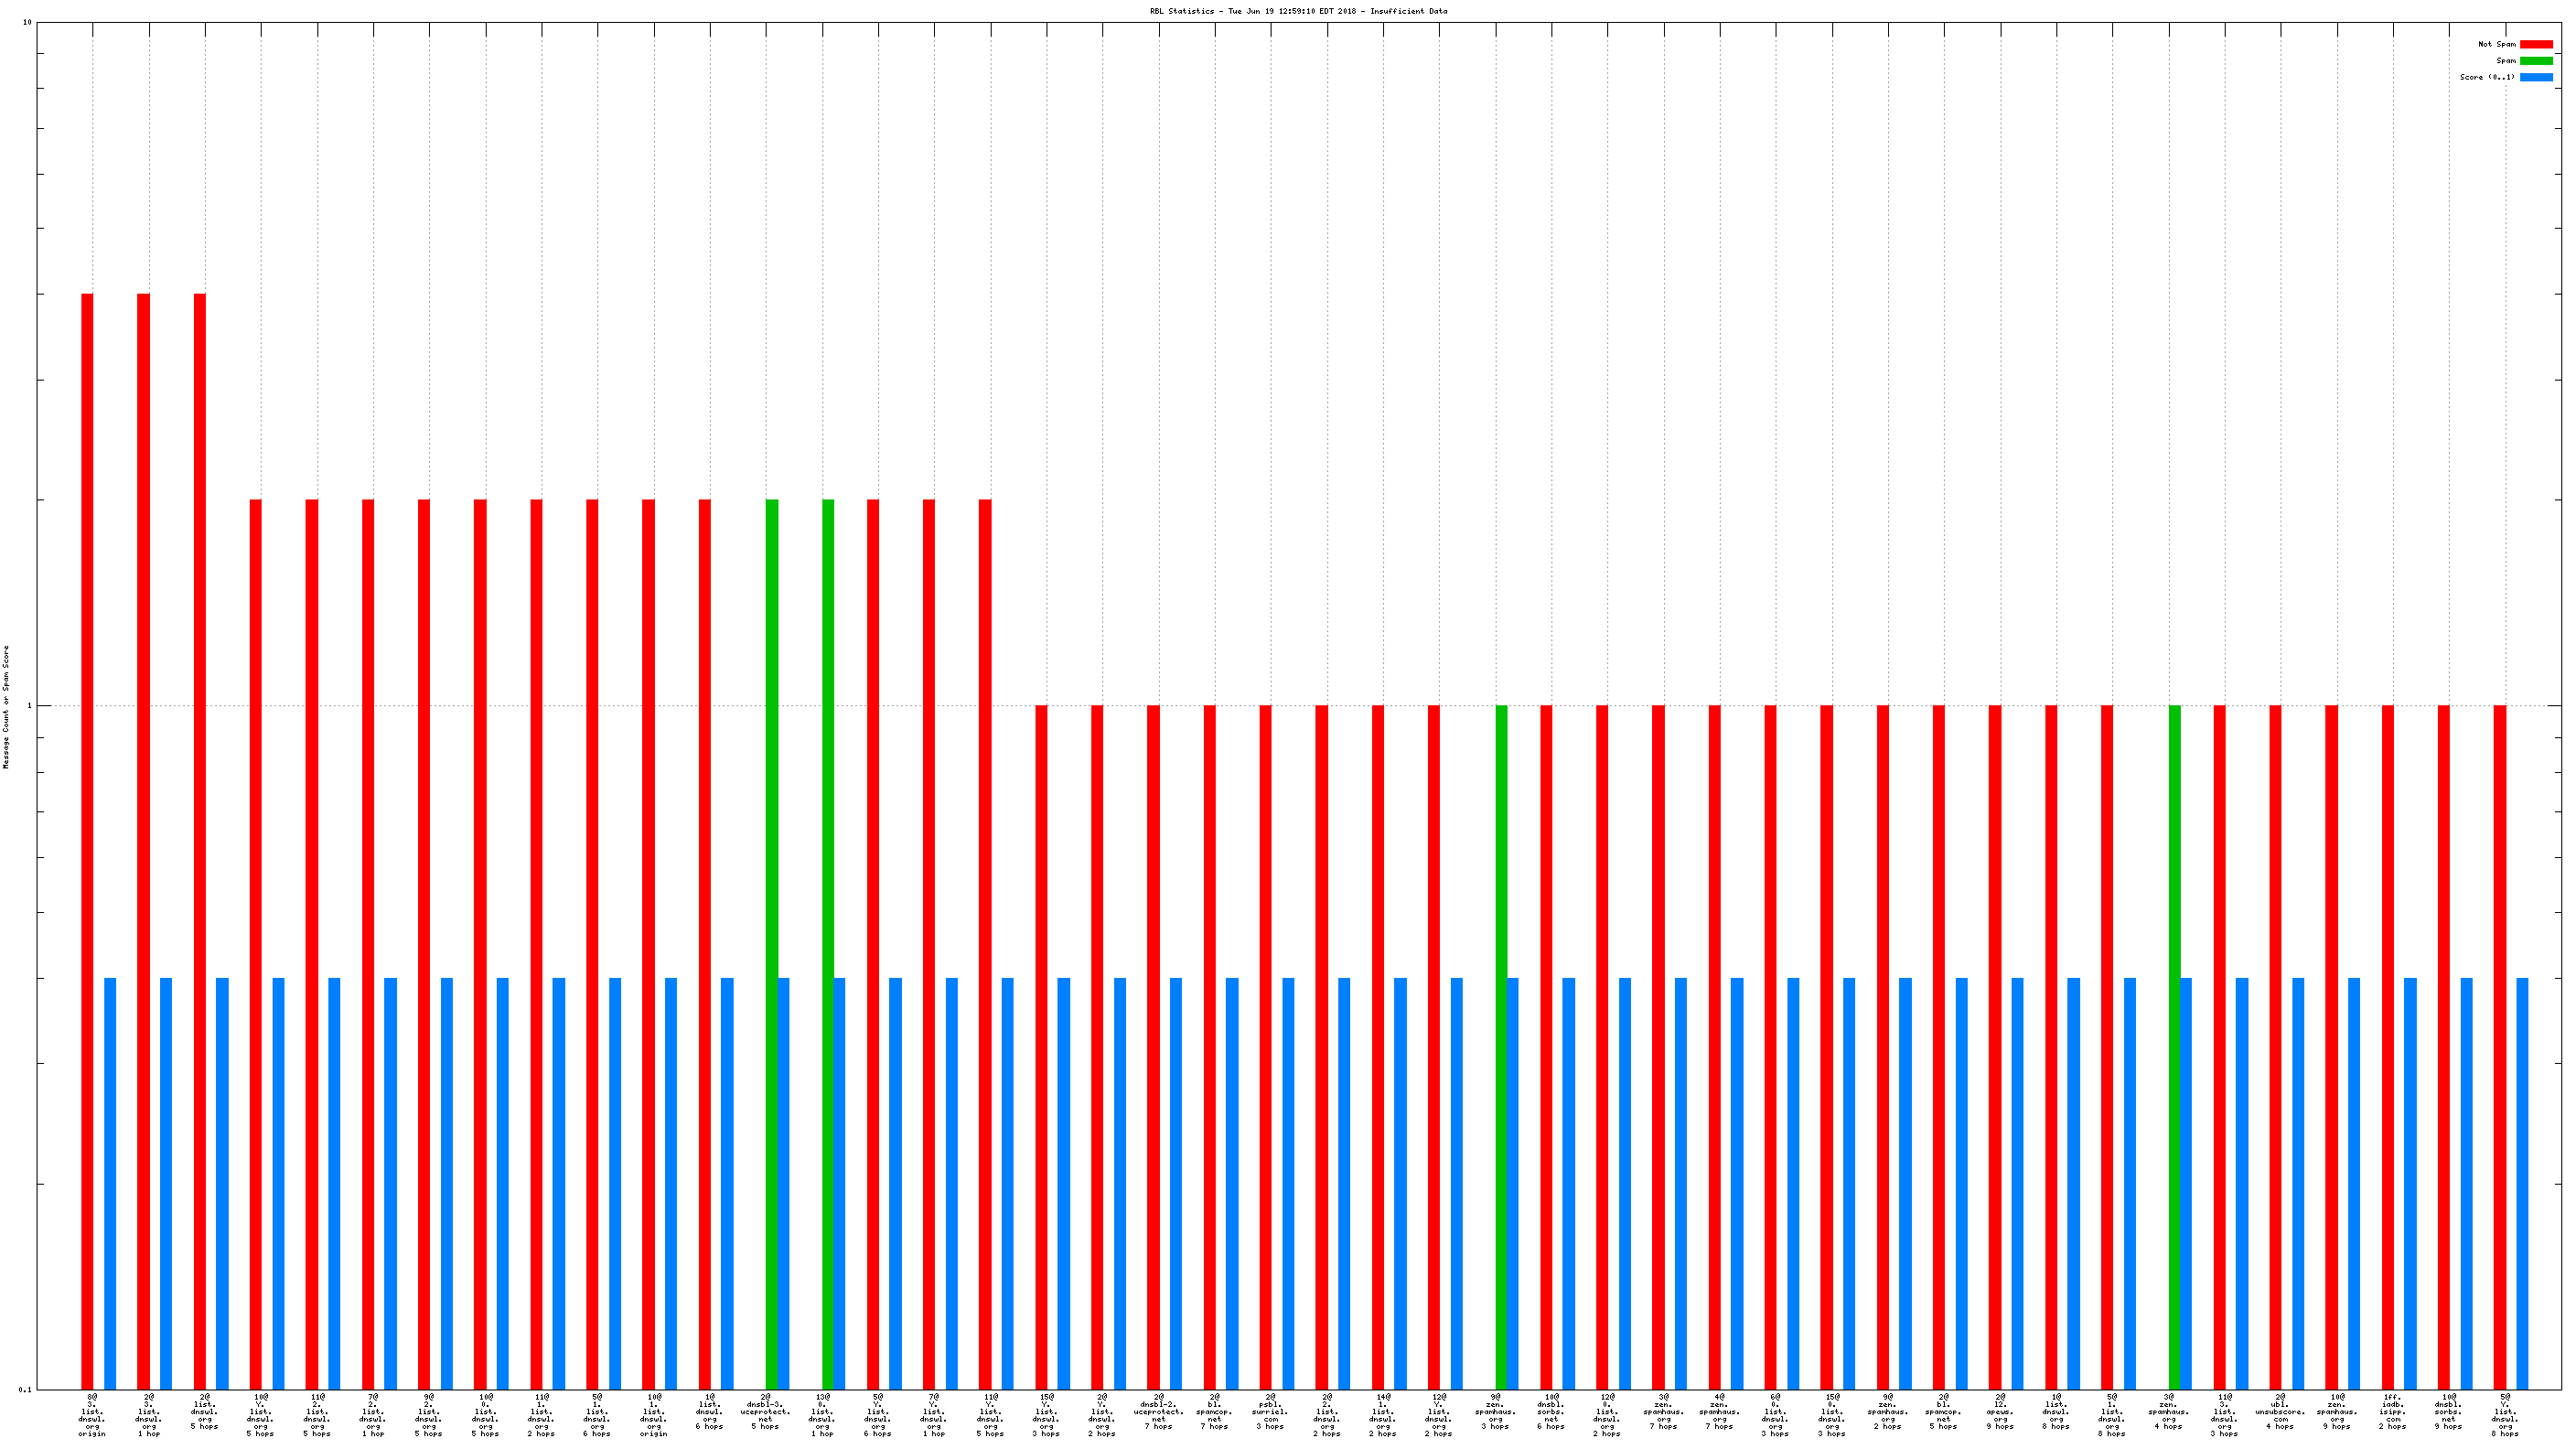
Task: Click the red Not Spam legend swatch
Action: pos(2535,44)
